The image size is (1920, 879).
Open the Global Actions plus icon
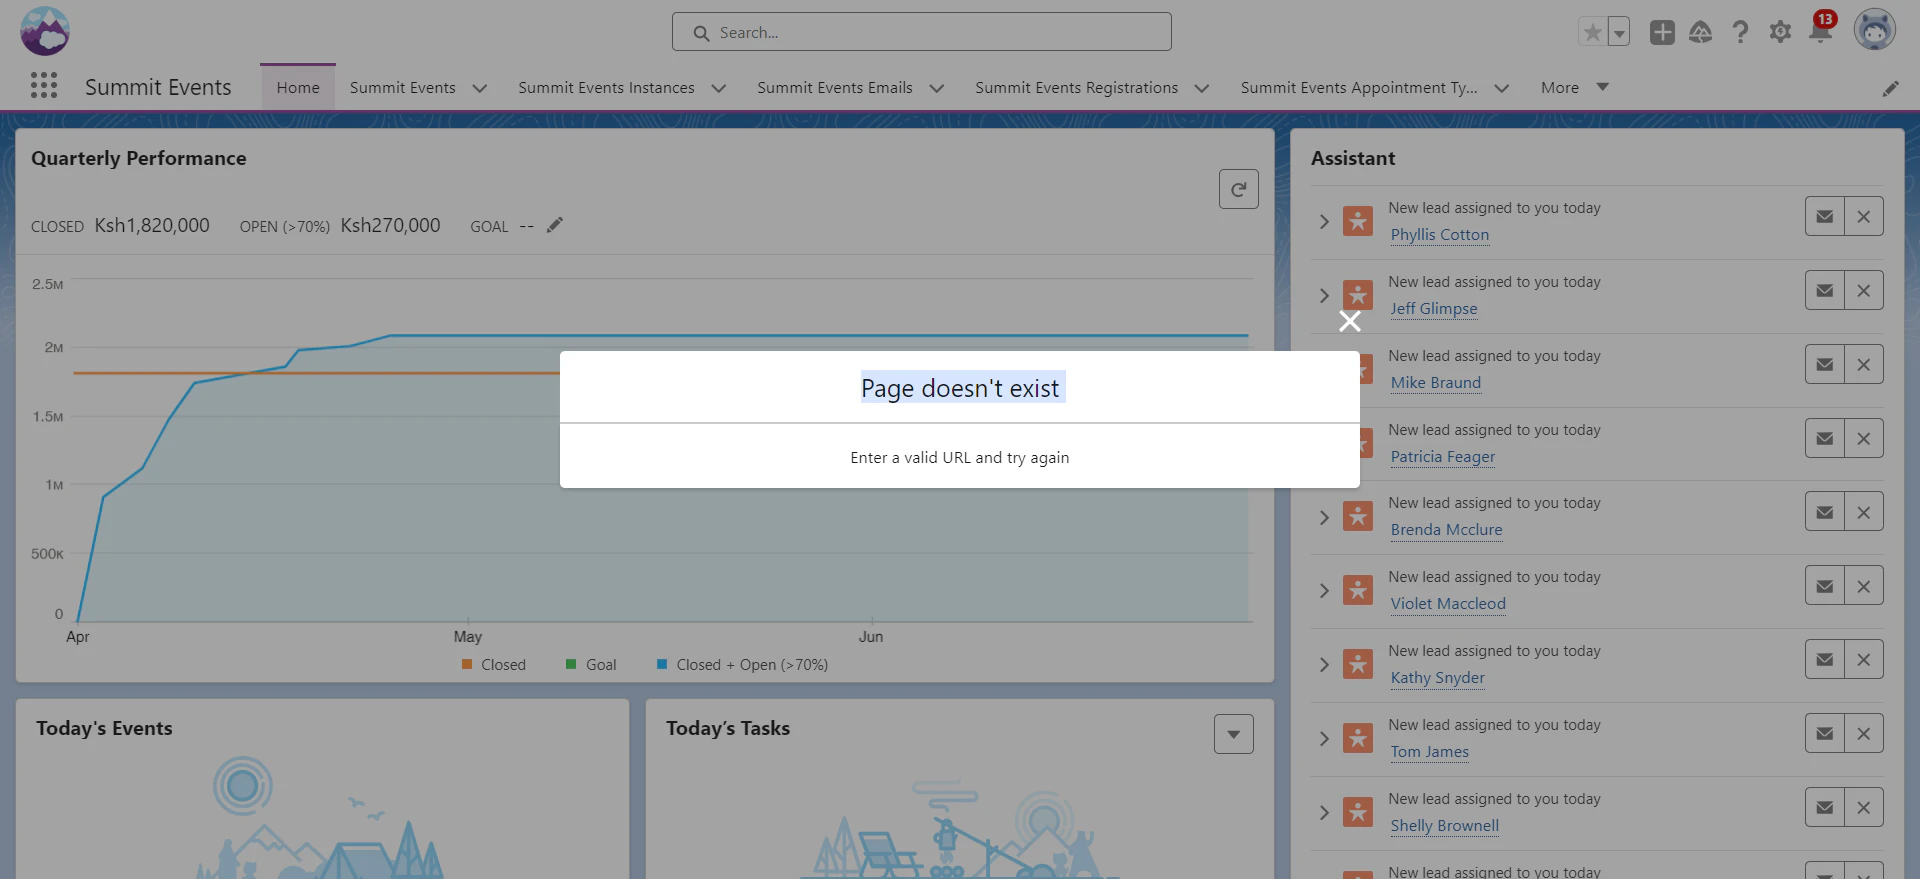(1662, 32)
